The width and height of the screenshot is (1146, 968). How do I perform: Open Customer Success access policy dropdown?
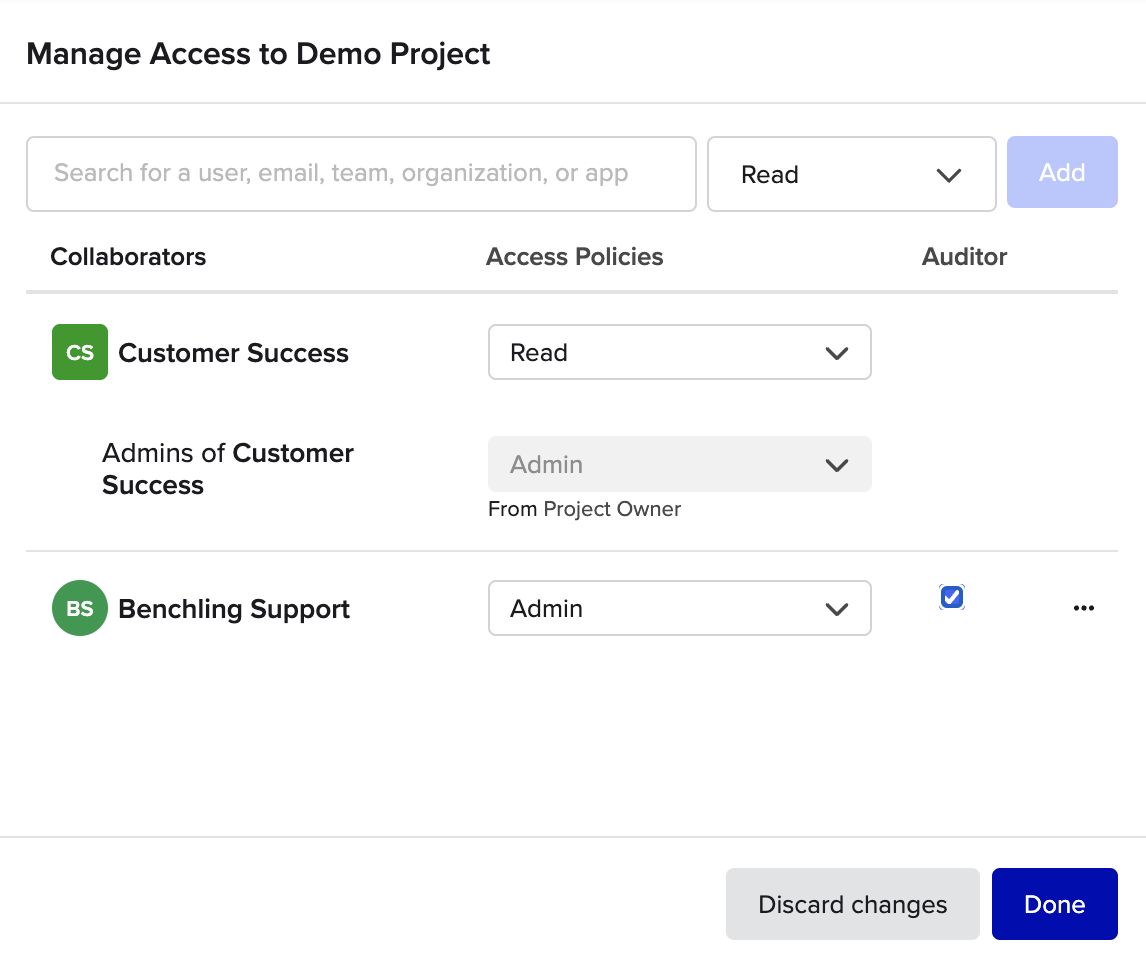point(679,352)
